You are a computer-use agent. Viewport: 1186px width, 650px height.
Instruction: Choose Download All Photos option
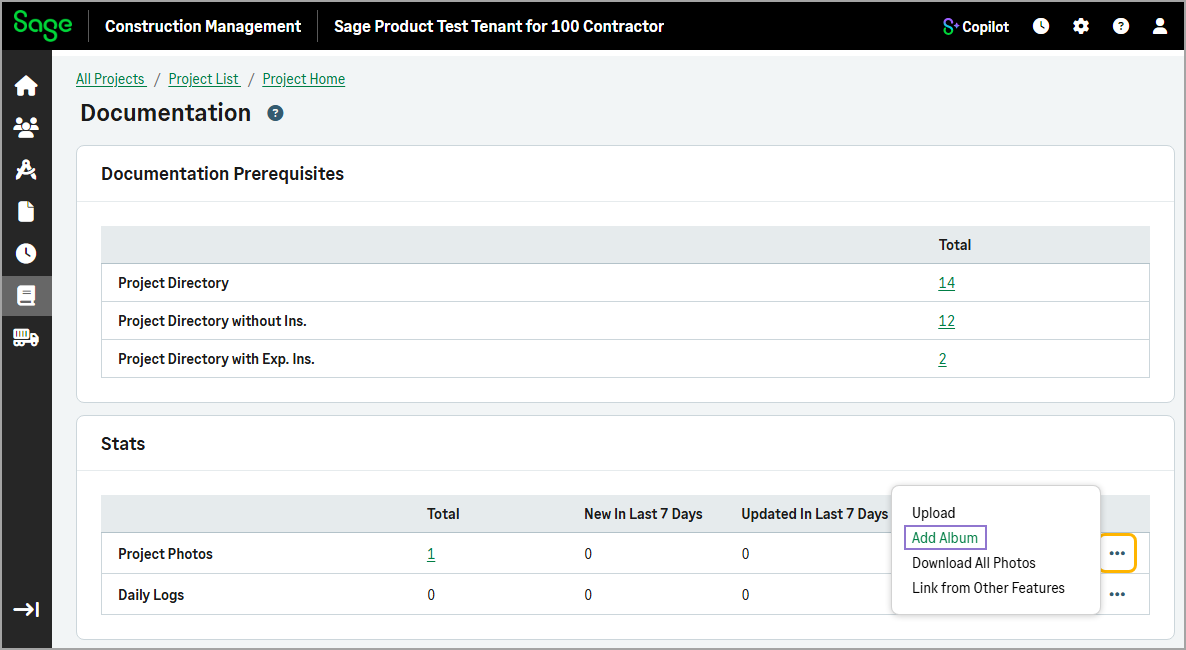[973, 563]
